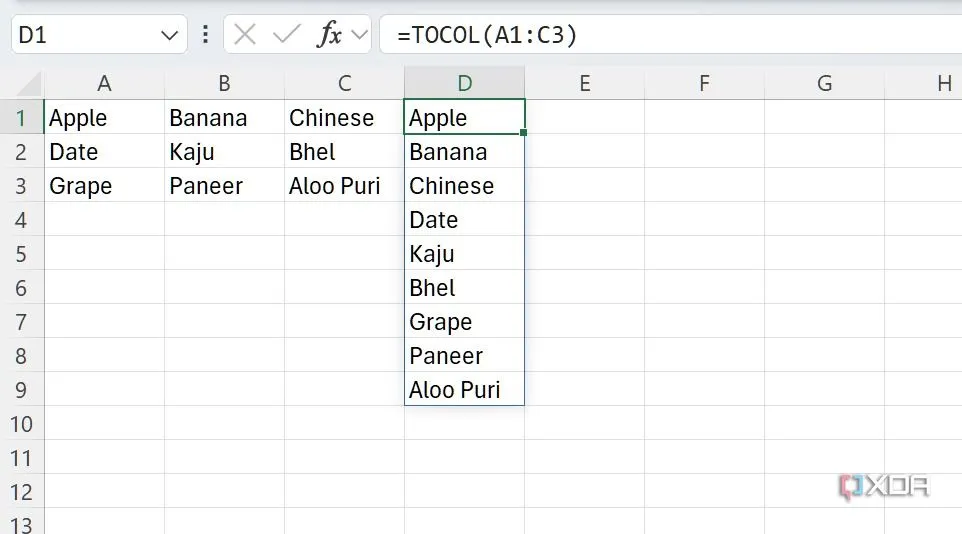
Task: Select row 10 header
Action: [x=21, y=424]
